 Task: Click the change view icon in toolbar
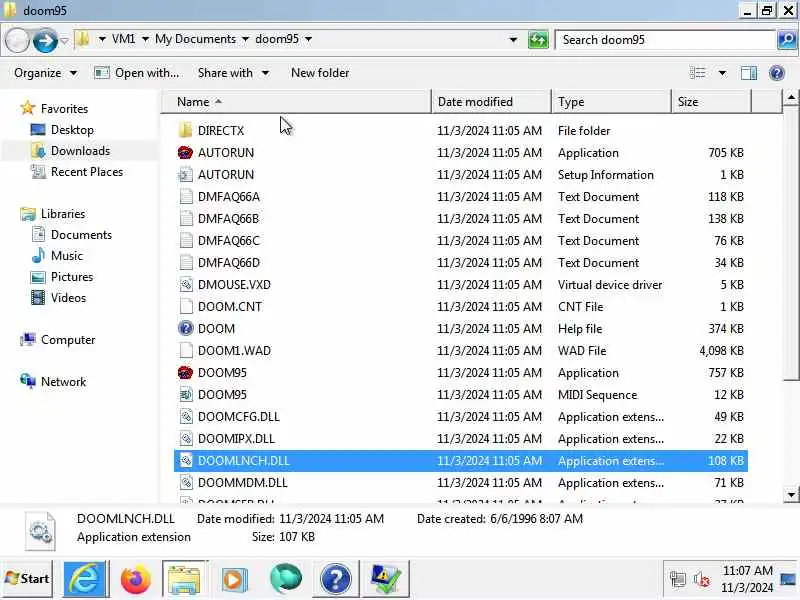pyautogui.click(x=697, y=73)
